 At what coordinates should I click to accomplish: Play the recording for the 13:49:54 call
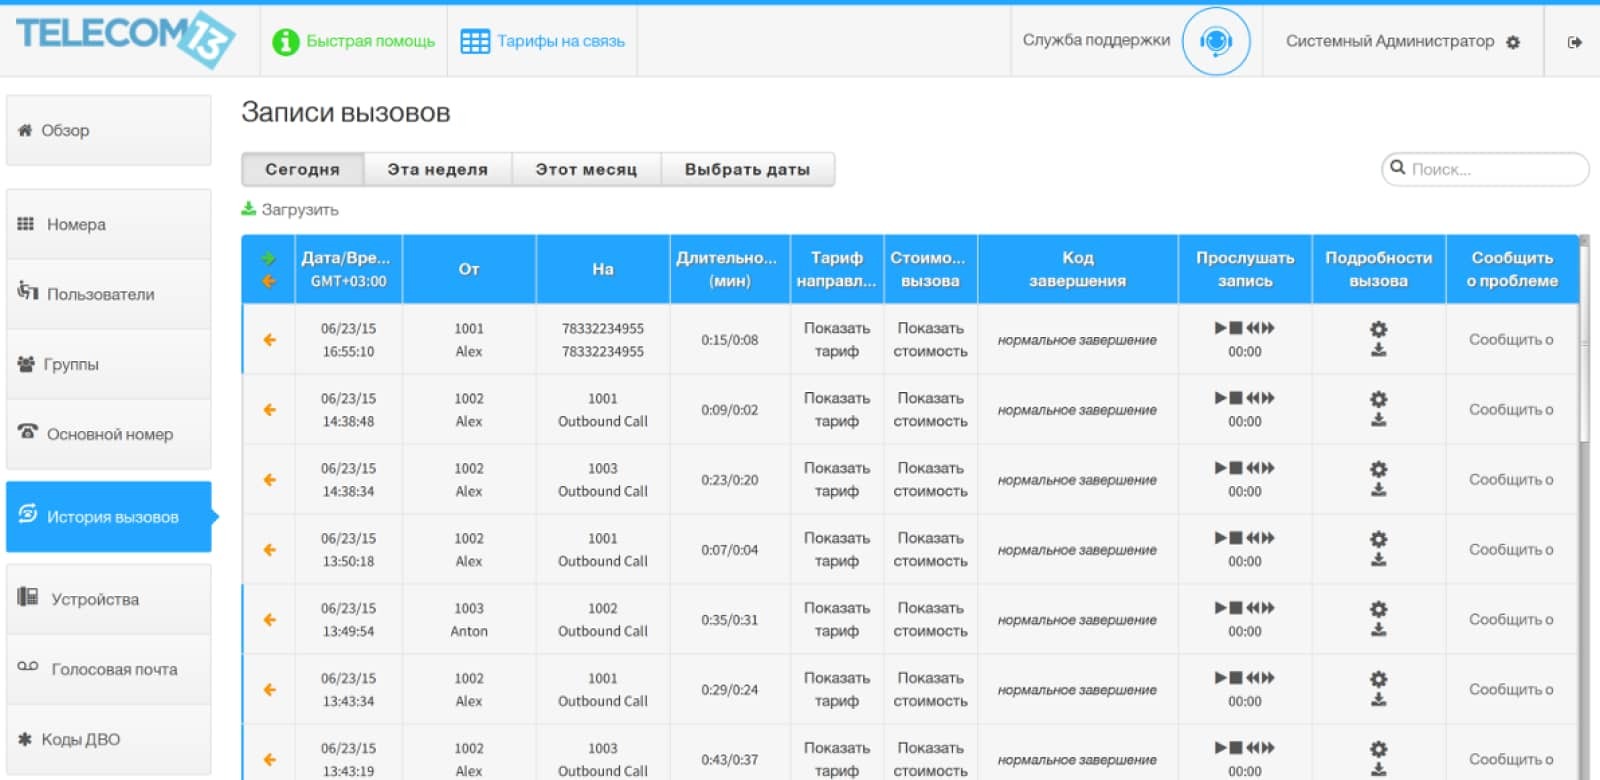coord(1220,608)
